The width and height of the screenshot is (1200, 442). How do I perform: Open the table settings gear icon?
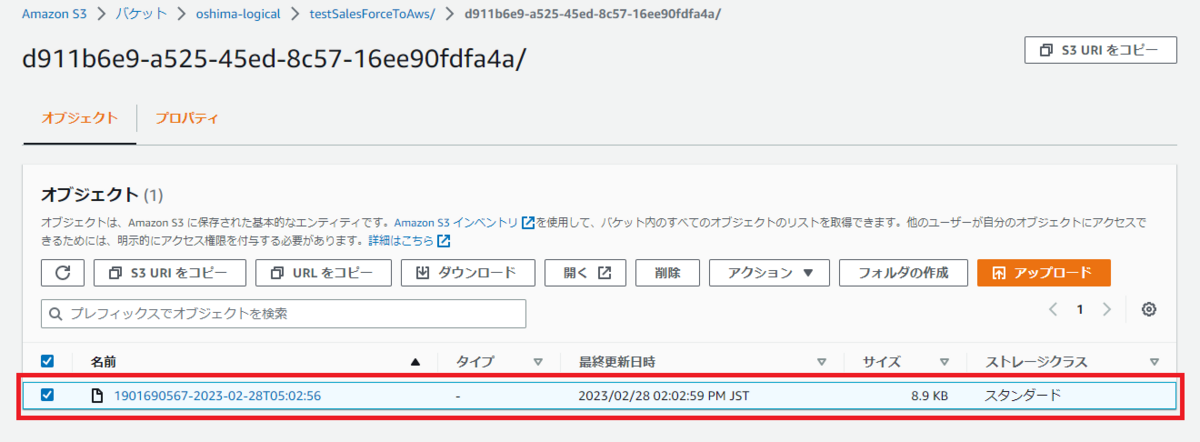click(x=1149, y=310)
